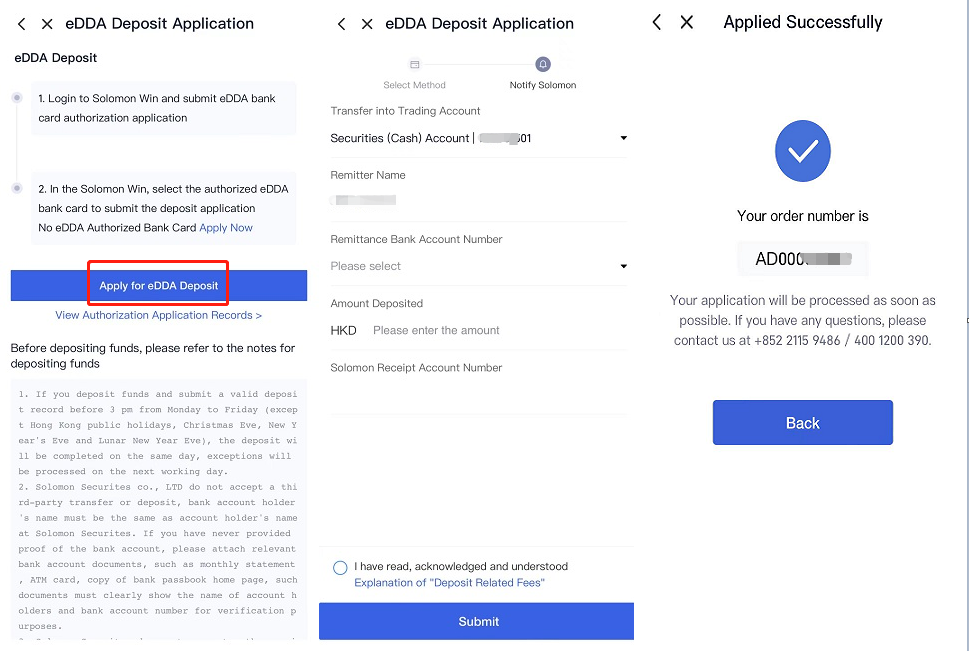This screenshot has width=969, height=651.
Task: Close the first eDDA Deposit Application screen
Action: click(x=47, y=24)
